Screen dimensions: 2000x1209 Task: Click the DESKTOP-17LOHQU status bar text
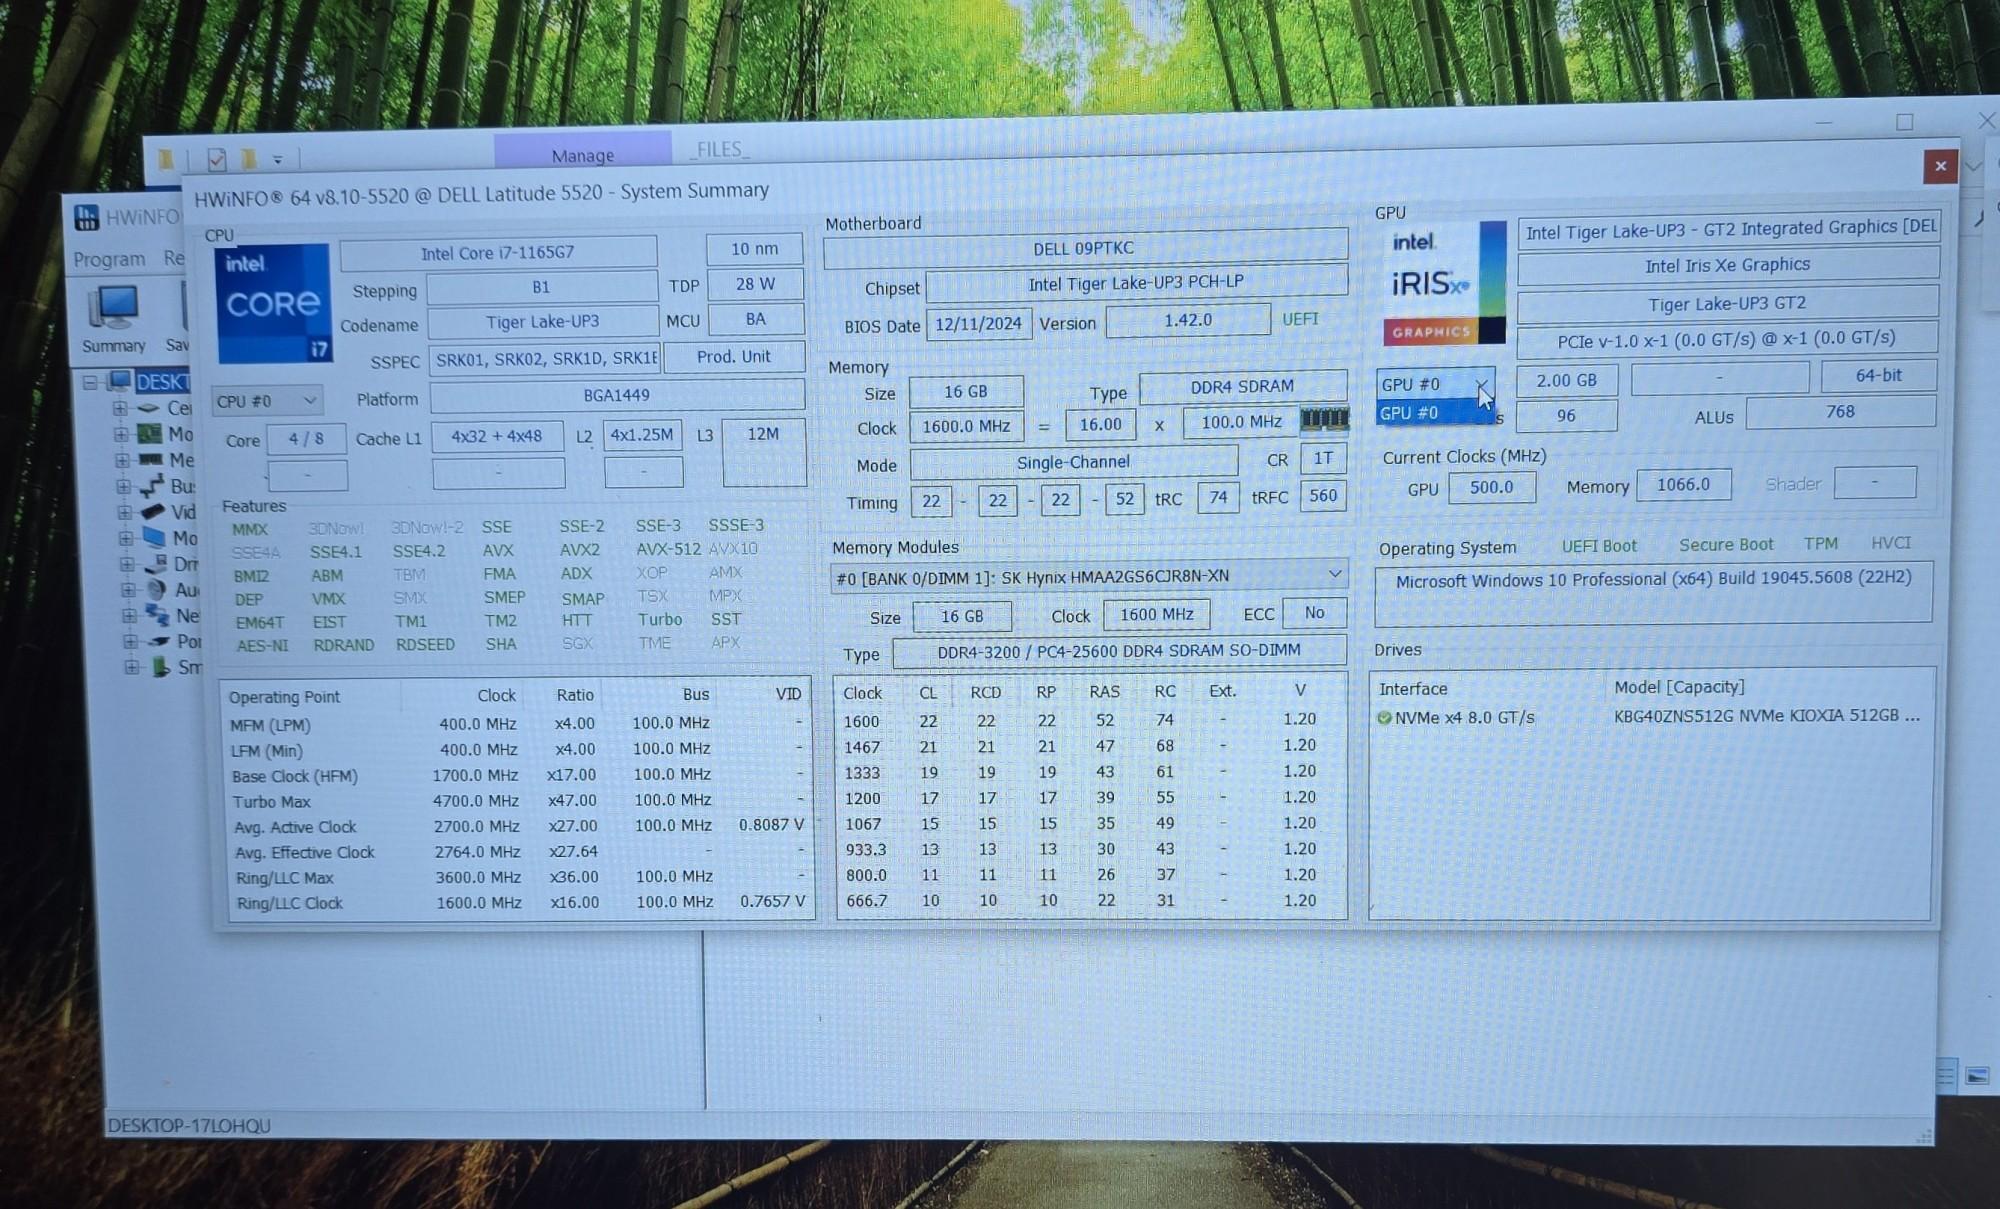click(x=189, y=1125)
